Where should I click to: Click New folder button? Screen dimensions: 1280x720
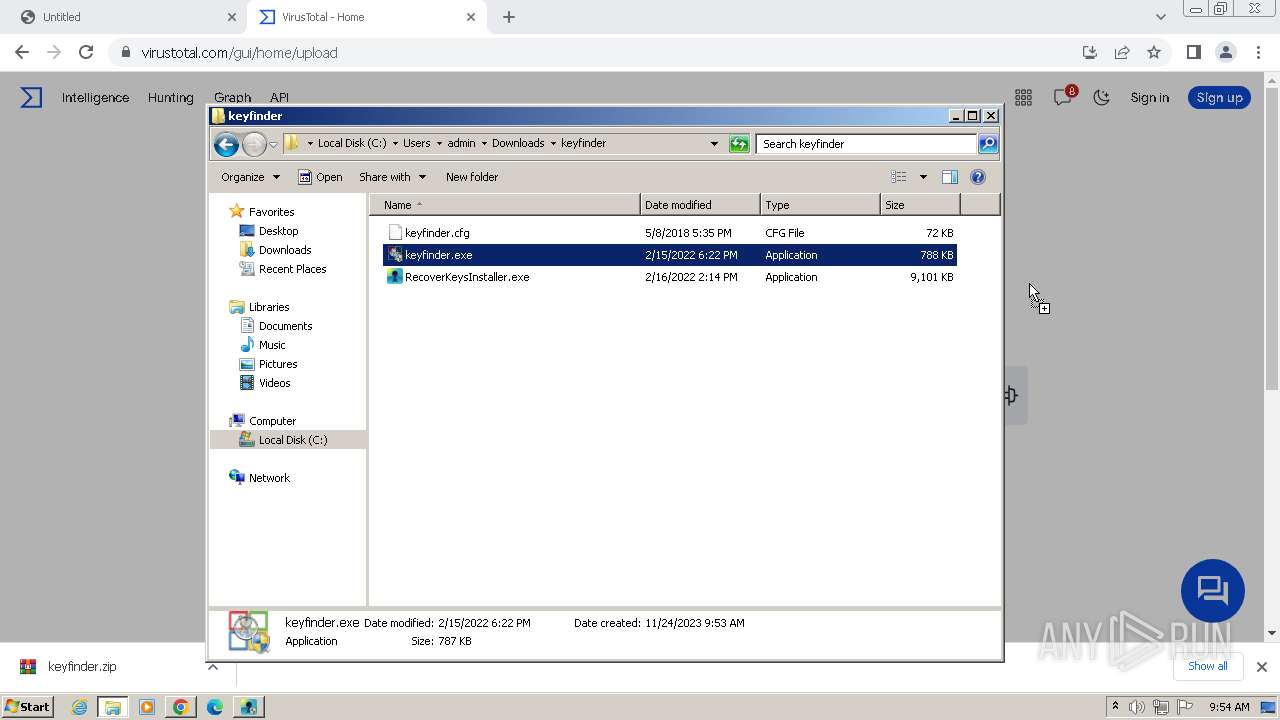pos(472,177)
